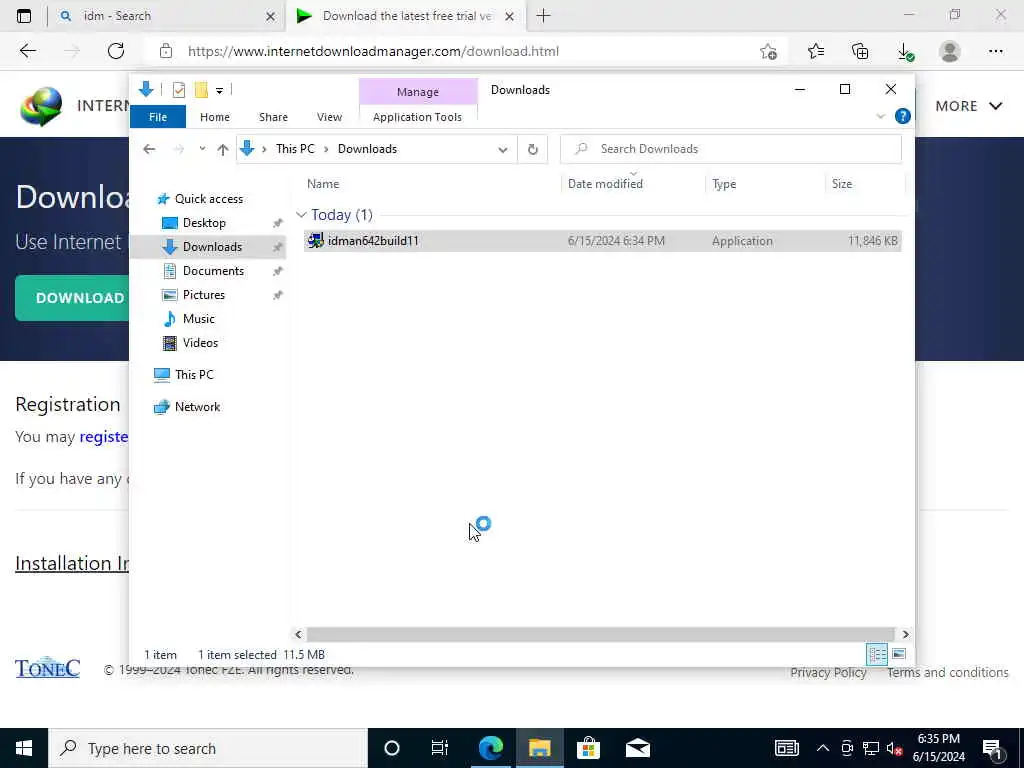Add this page to favorites

coord(769,51)
